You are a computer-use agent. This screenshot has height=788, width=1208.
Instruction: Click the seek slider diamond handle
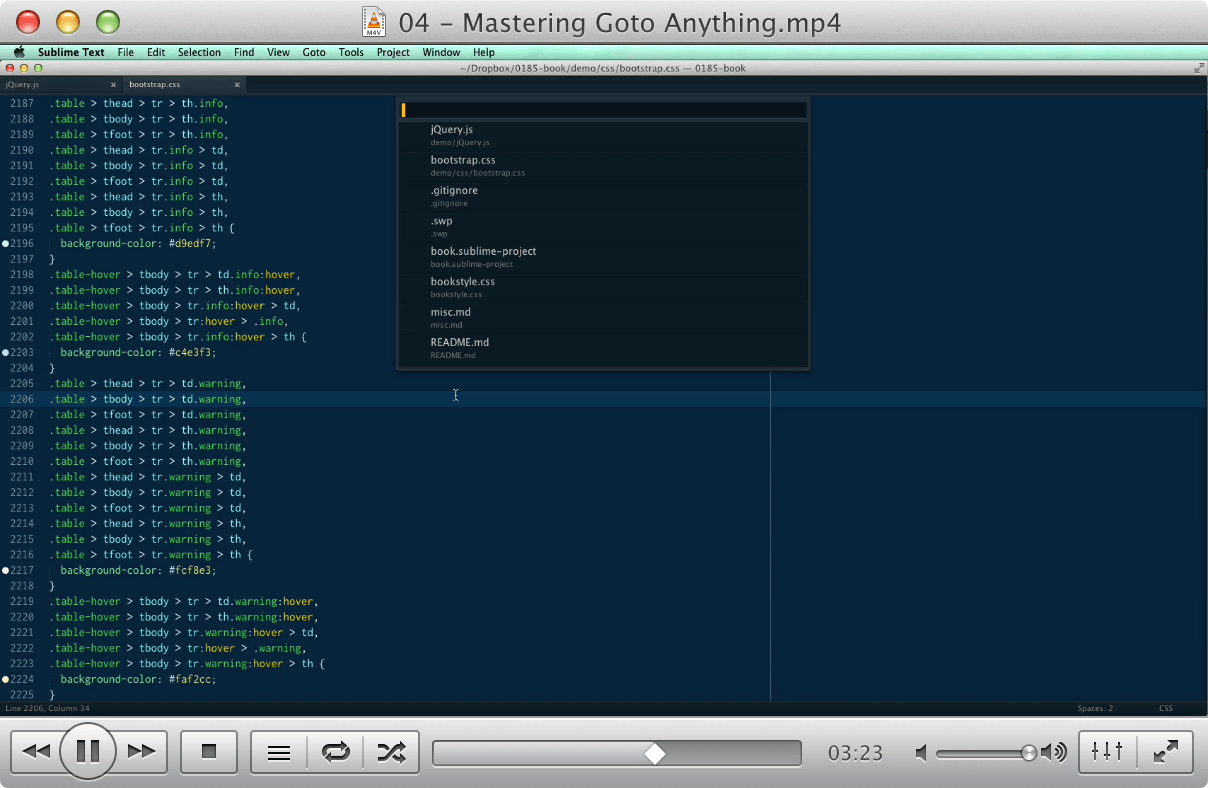click(x=655, y=753)
